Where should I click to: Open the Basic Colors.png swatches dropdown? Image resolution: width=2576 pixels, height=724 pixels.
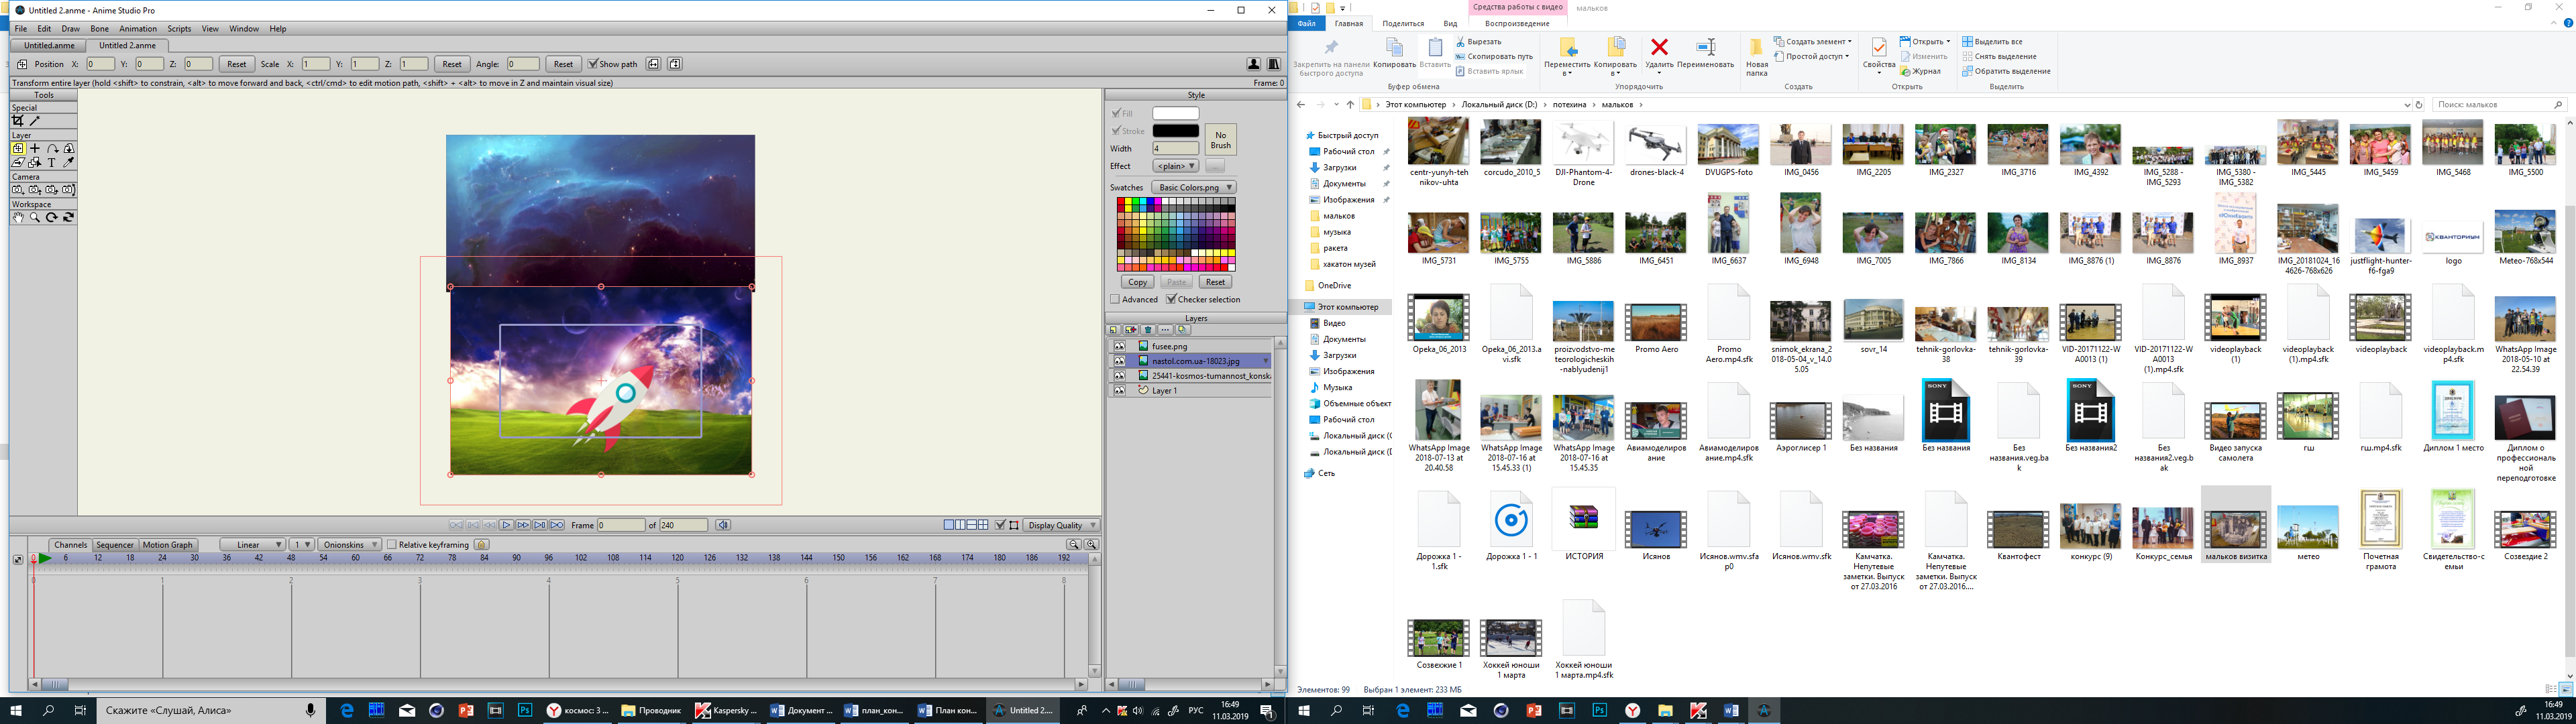click(1194, 188)
